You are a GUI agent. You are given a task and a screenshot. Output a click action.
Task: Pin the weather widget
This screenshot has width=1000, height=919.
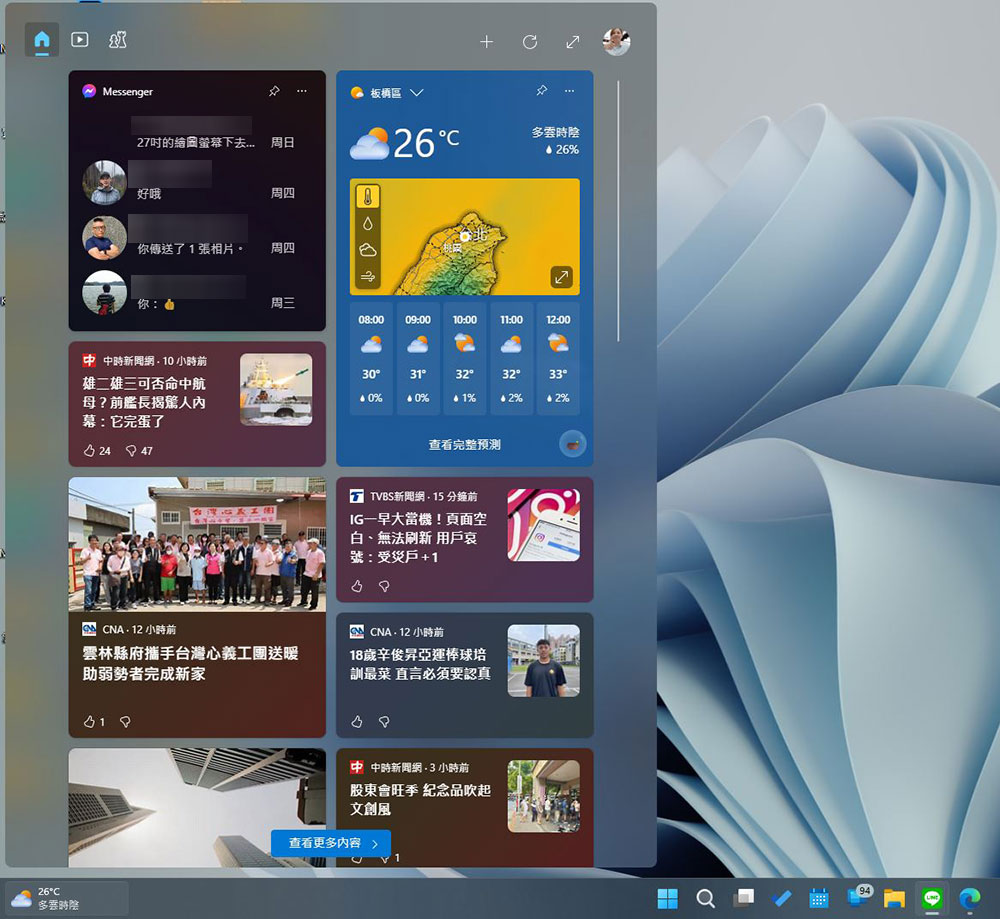[541, 91]
